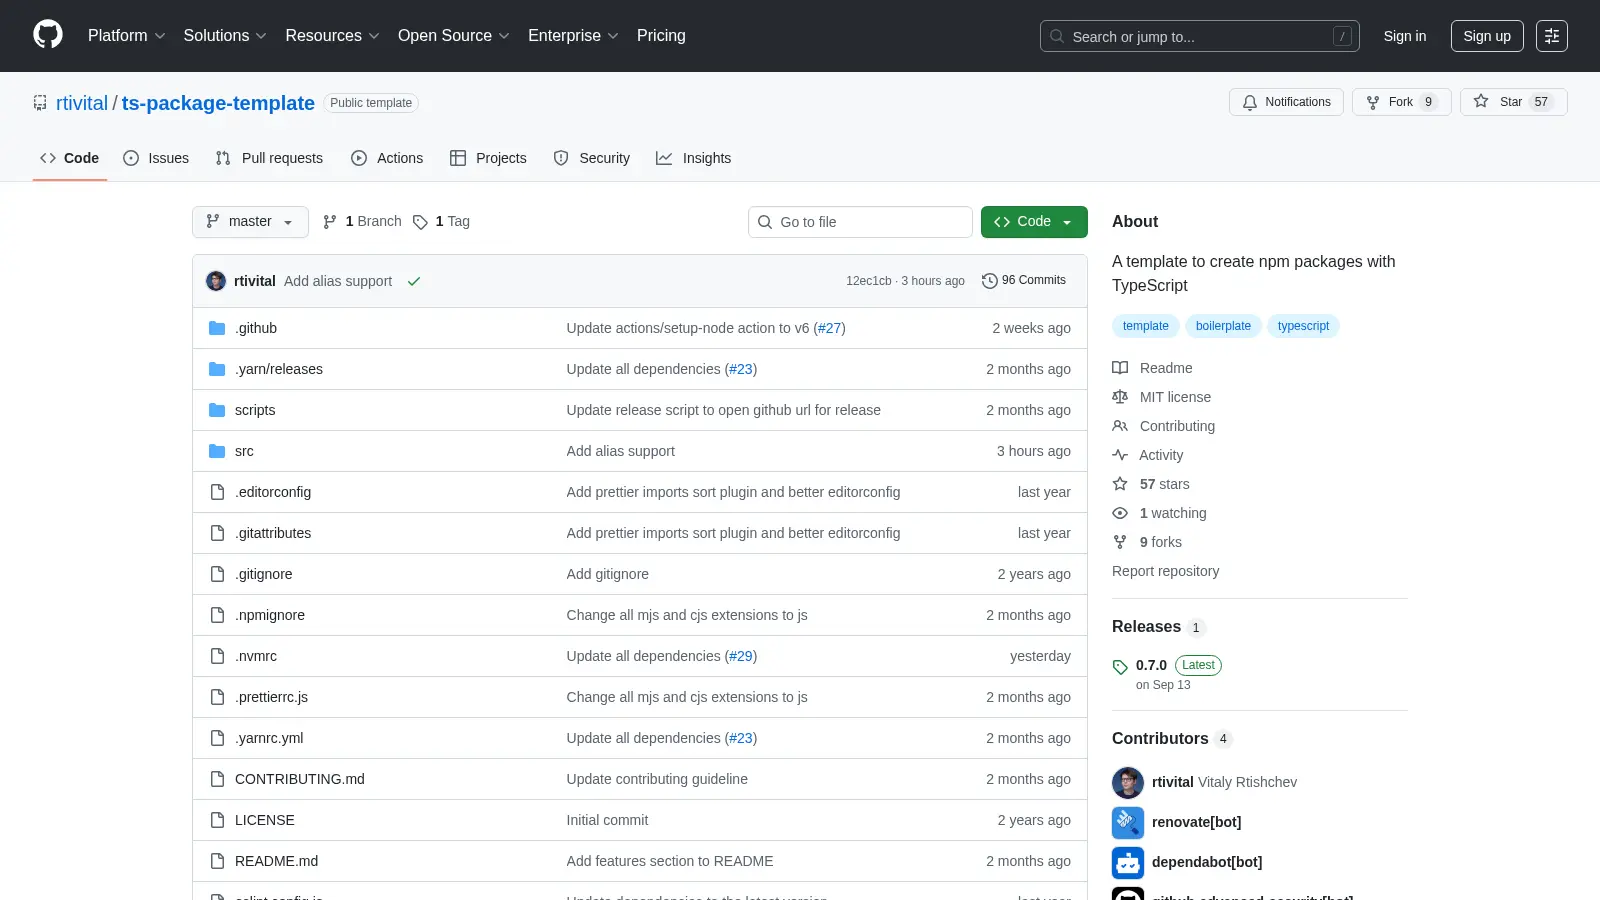Open the Security tab
Image resolution: width=1600 pixels, height=900 pixels.
click(591, 158)
